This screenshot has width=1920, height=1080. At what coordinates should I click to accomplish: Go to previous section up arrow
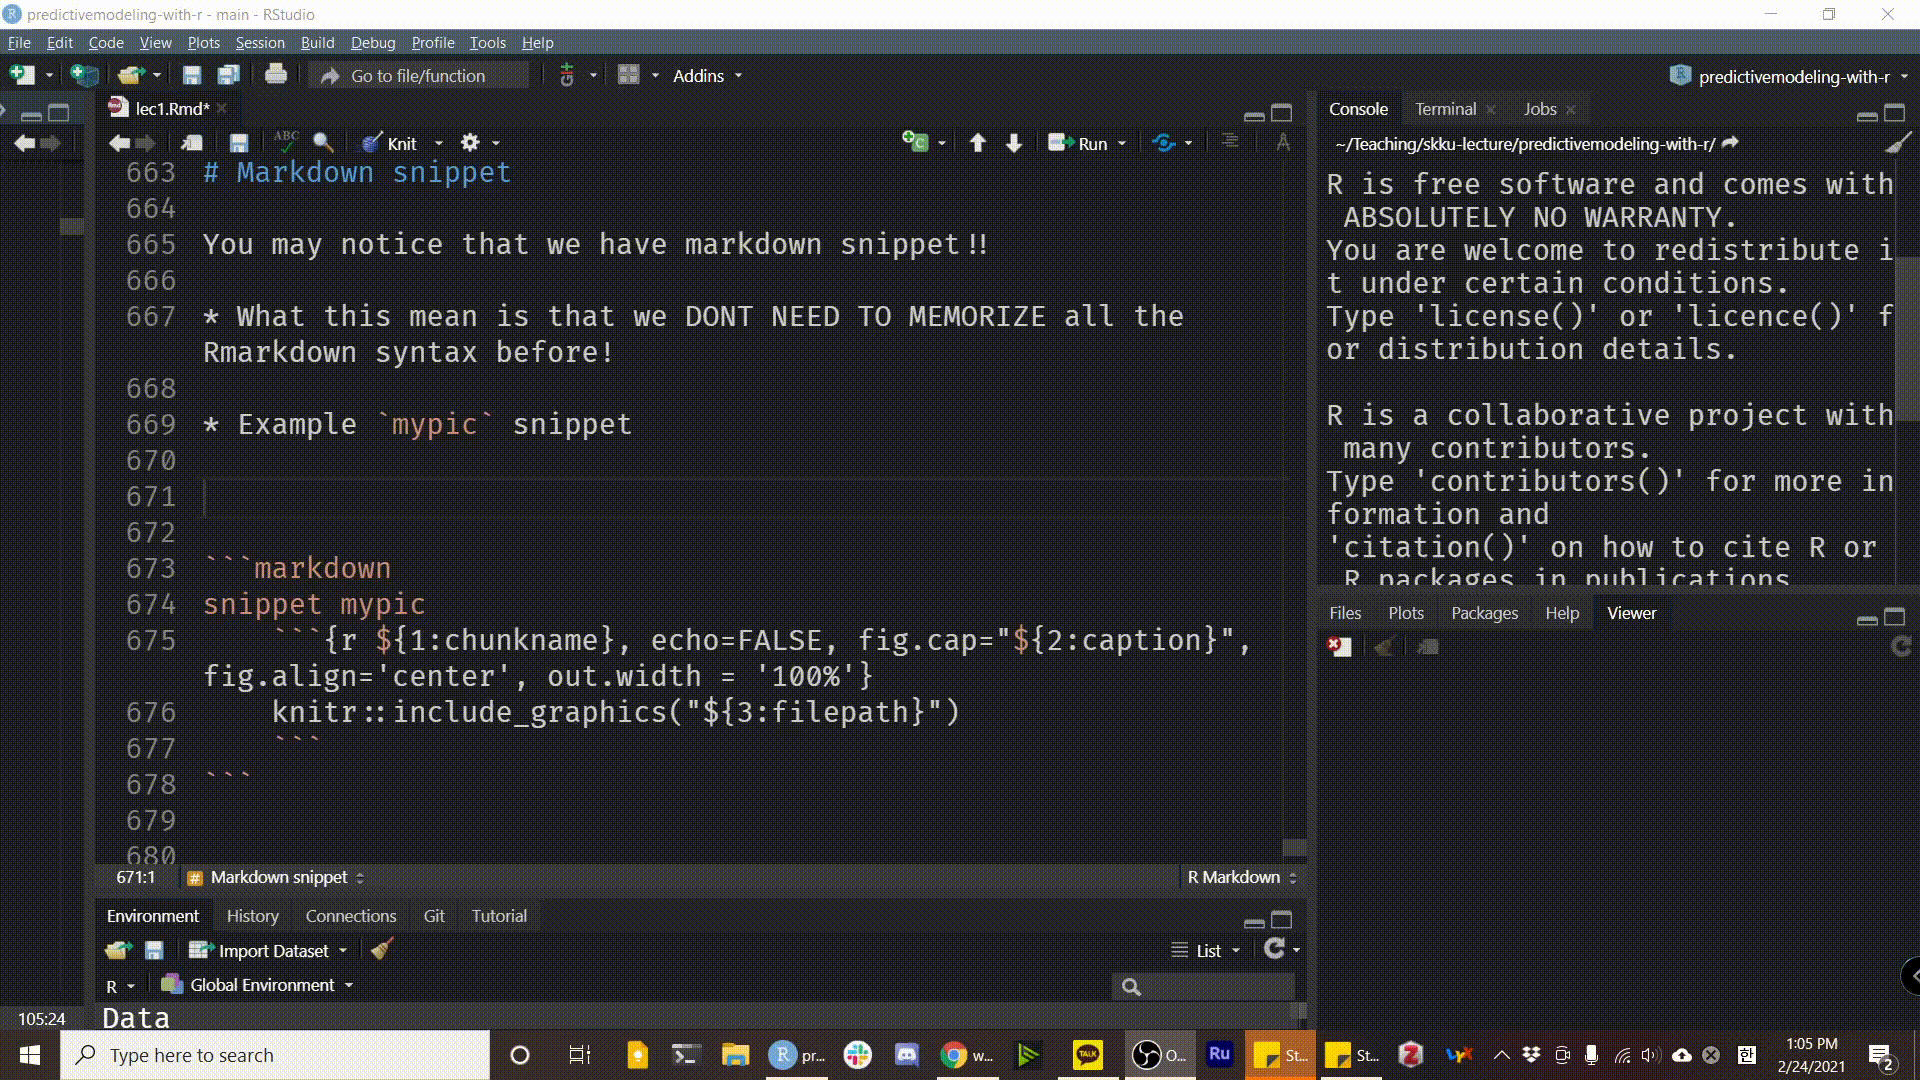(978, 143)
